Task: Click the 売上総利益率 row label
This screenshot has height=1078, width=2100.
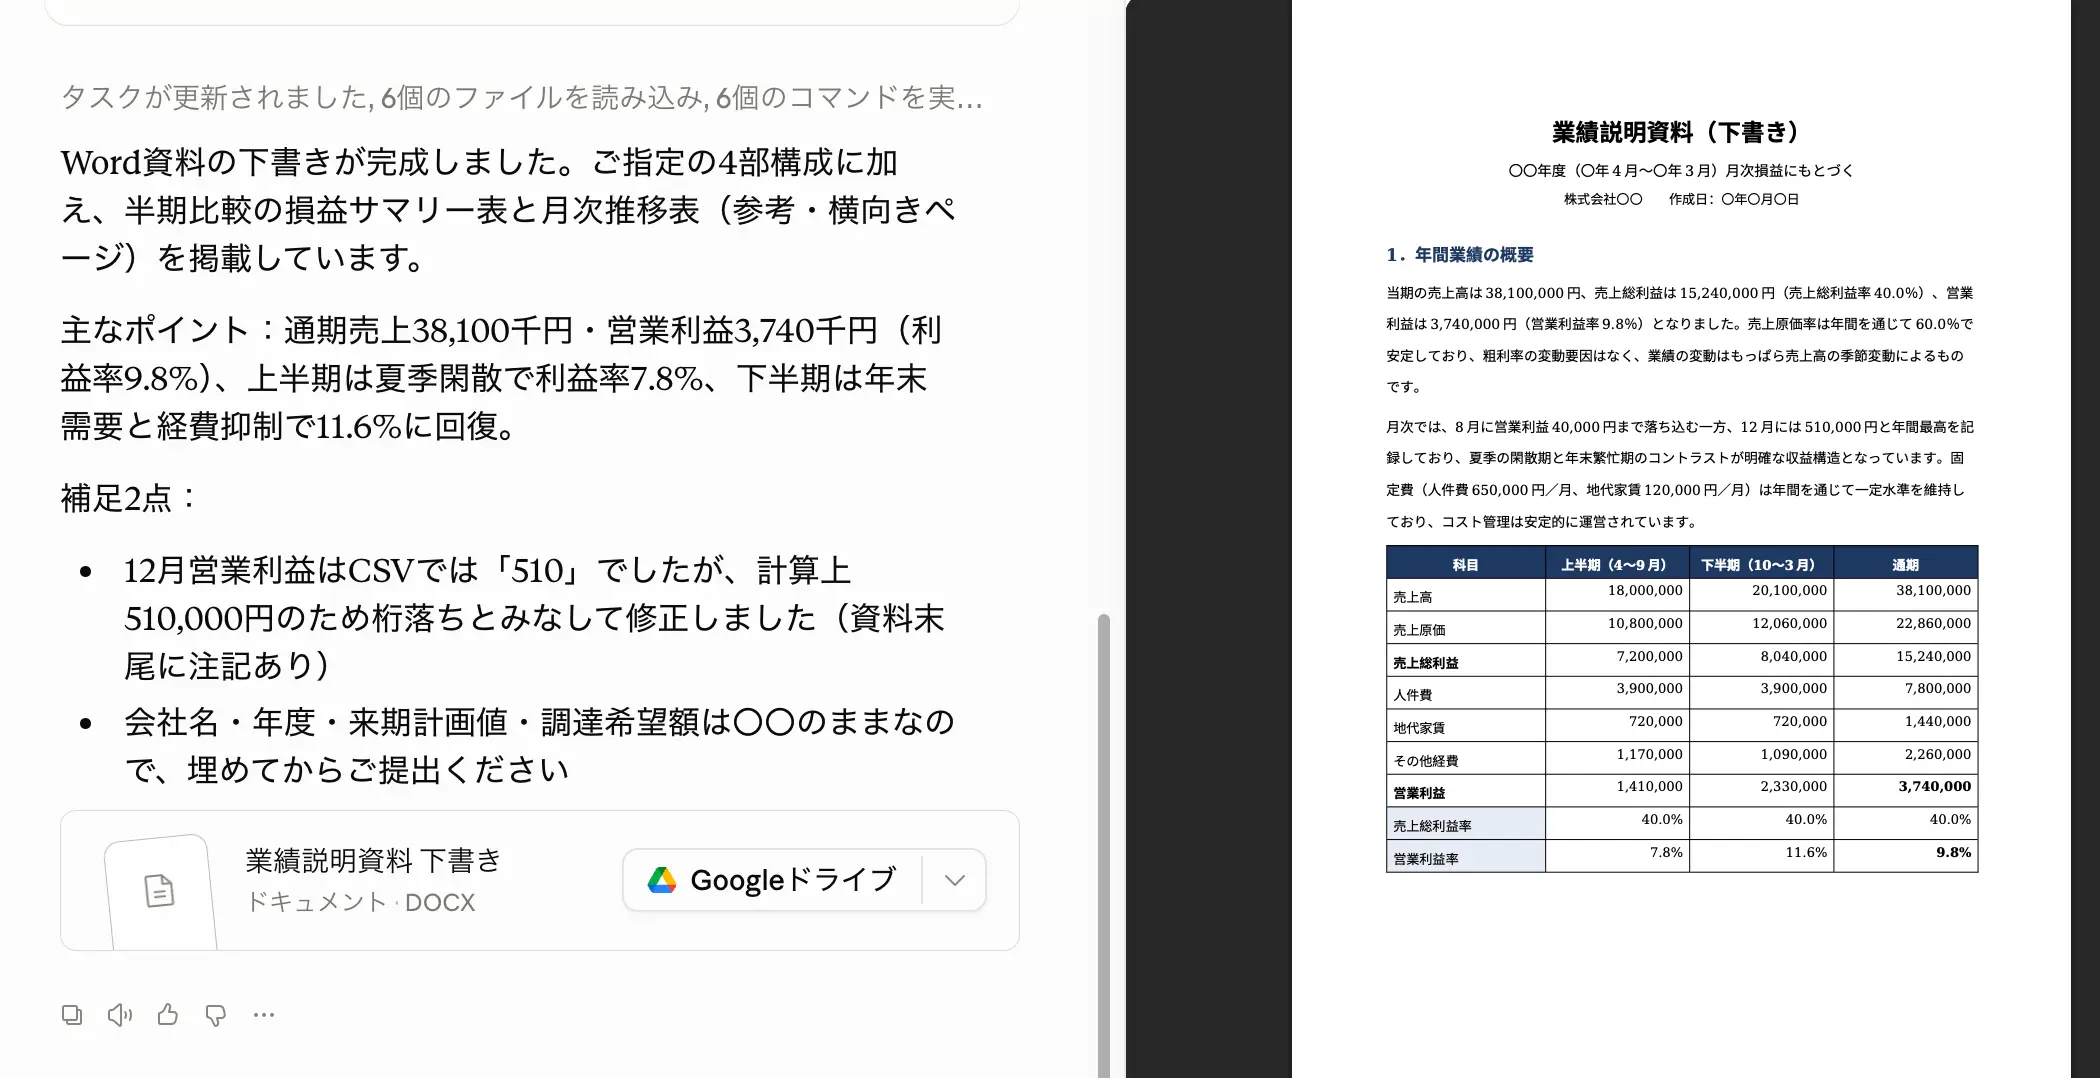Action: (1432, 826)
